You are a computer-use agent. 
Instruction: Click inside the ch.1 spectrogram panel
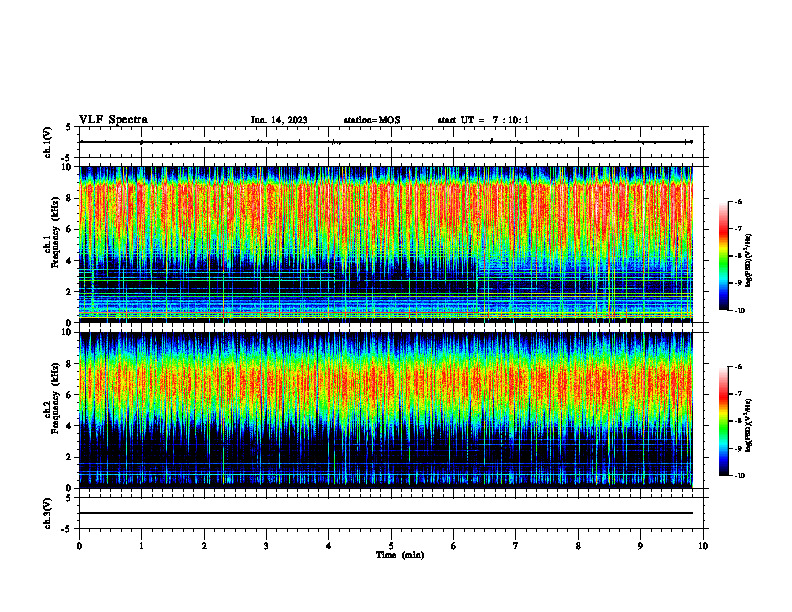386,244
